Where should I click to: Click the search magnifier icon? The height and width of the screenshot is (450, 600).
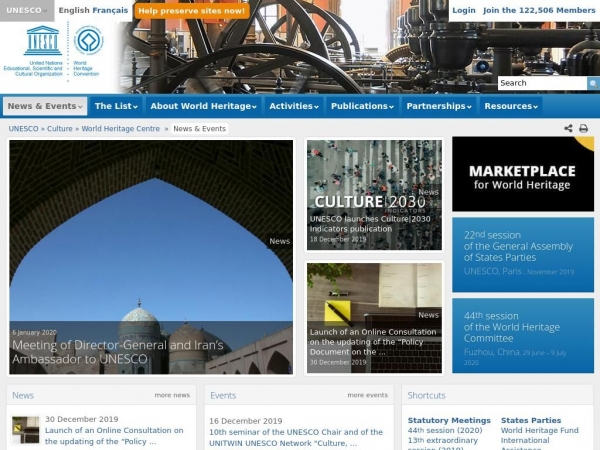tap(593, 83)
